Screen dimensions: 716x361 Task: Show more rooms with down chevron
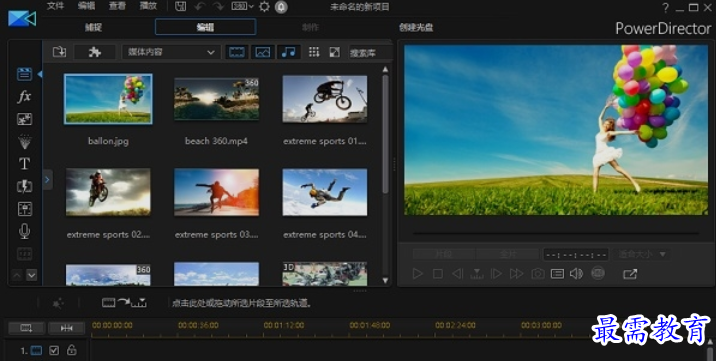[32, 275]
